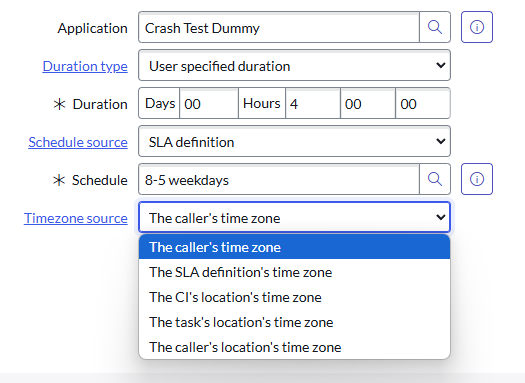Open the Schedule source dropdown

(x=294, y=141)
